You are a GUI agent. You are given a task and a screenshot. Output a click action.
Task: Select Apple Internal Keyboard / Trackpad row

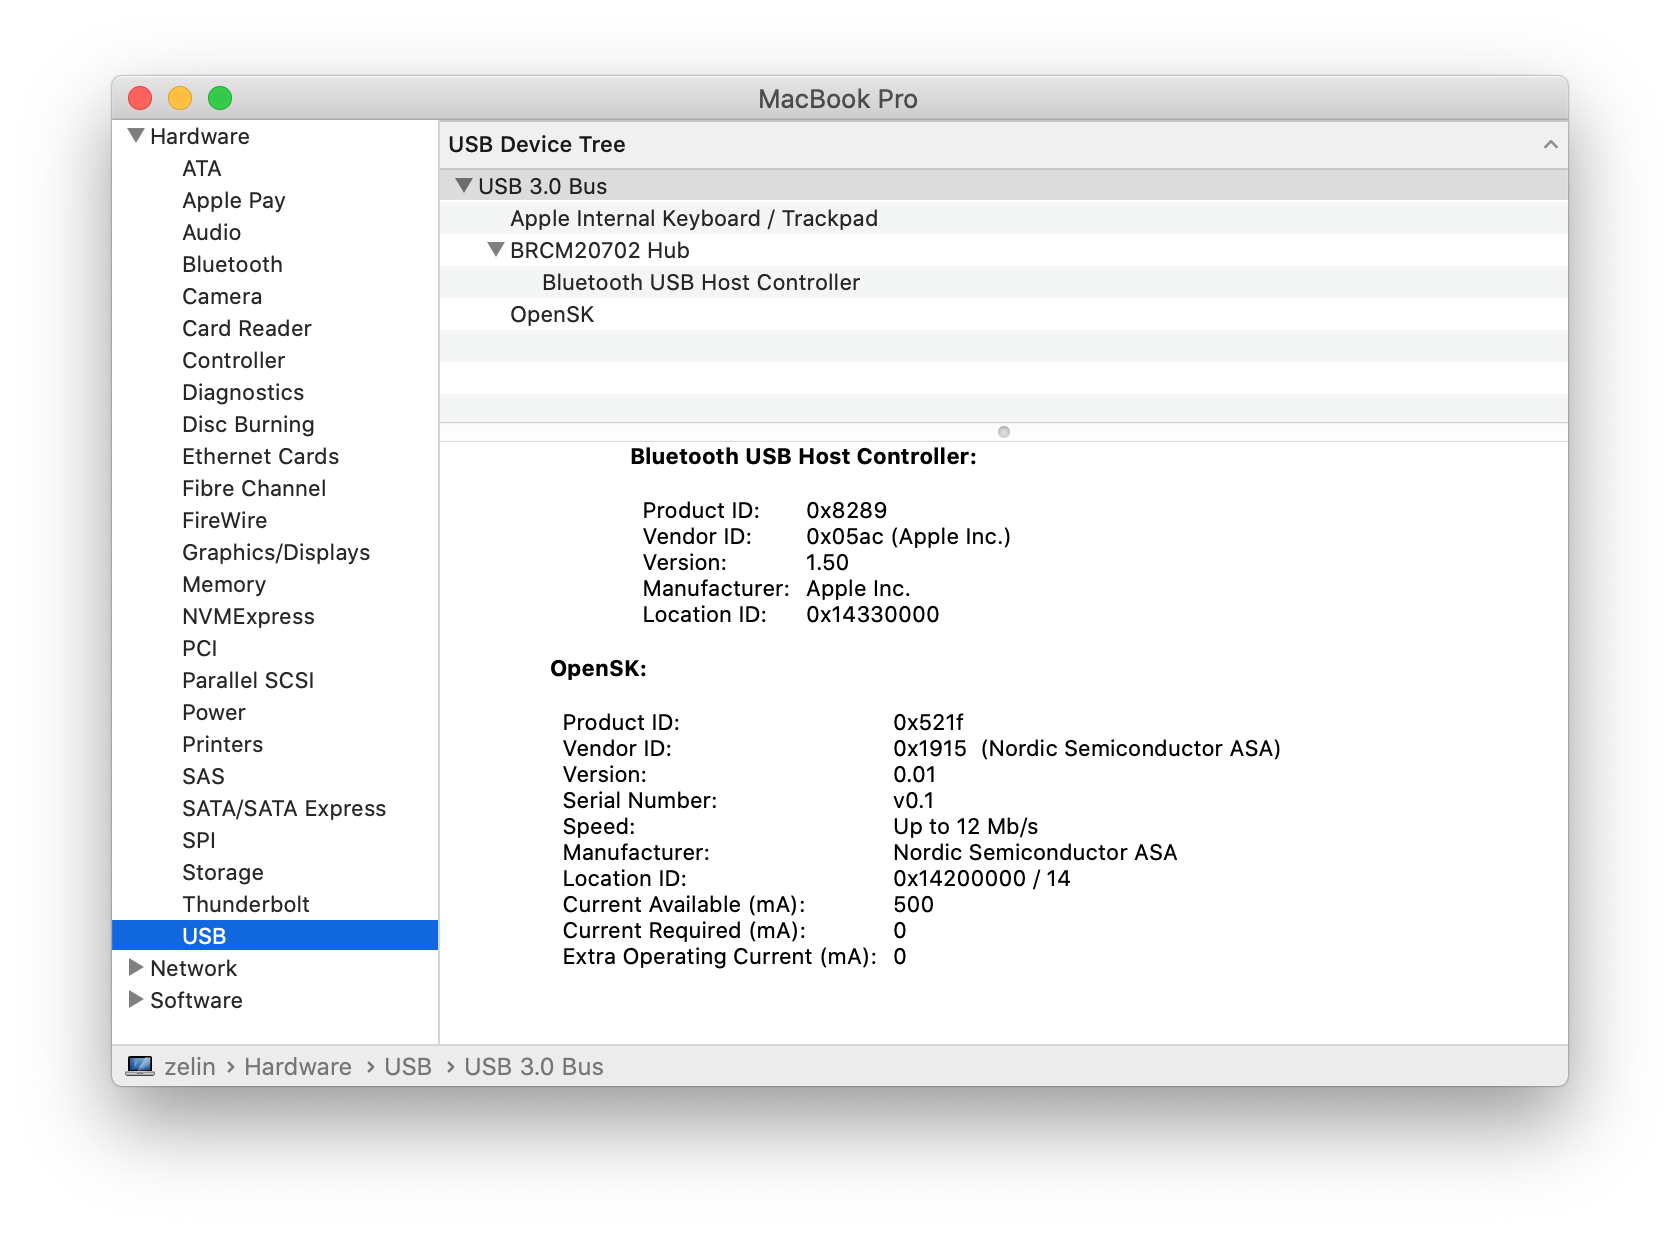1003,218
